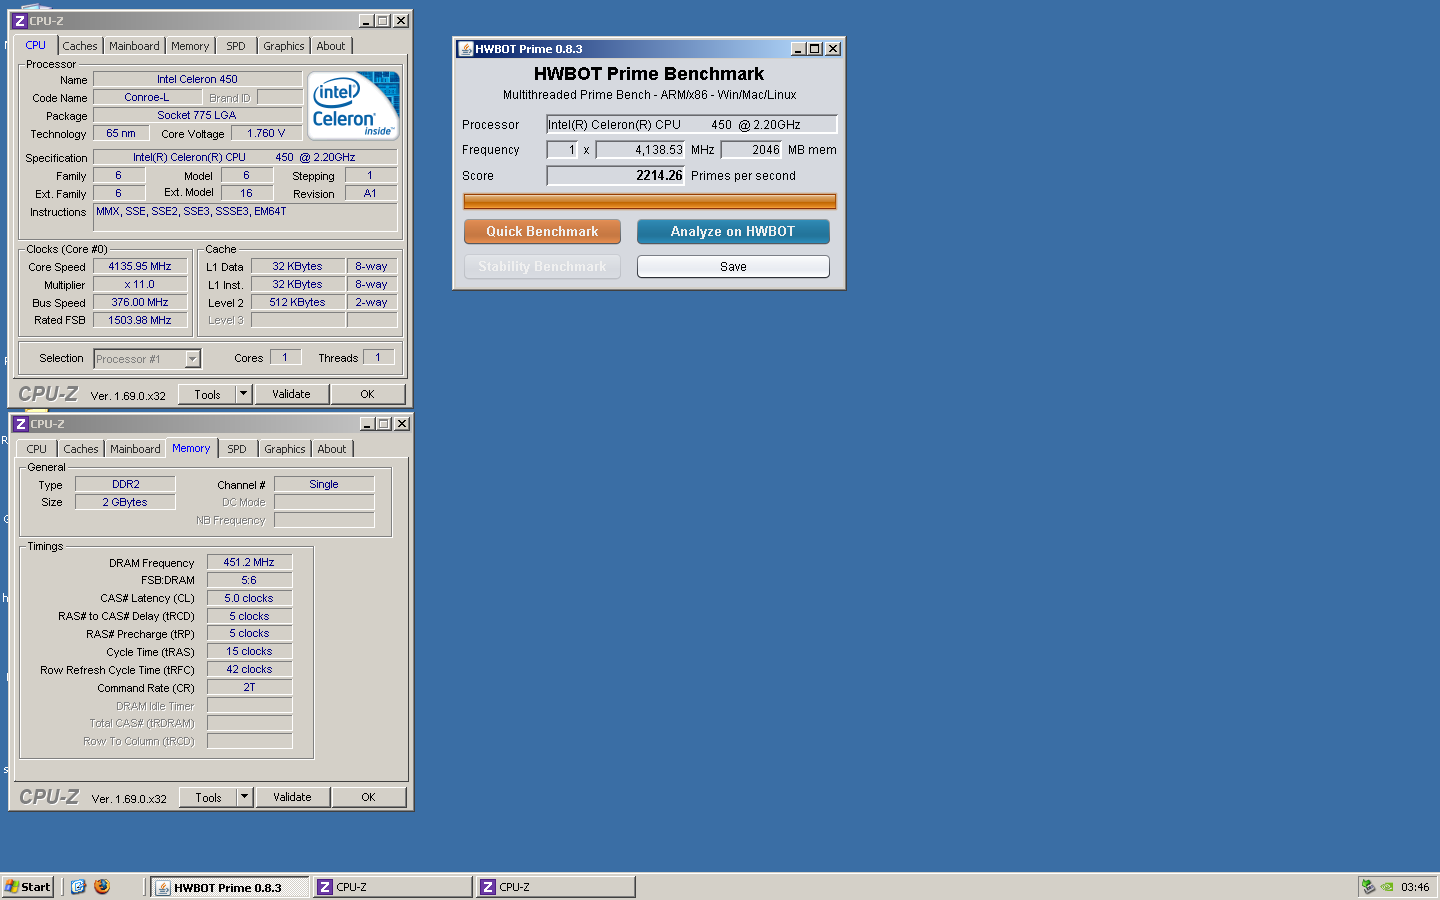Click CAS# Latency value 5.0 clocks
The image size is (1440, 900).
click(x=249, y=598)
